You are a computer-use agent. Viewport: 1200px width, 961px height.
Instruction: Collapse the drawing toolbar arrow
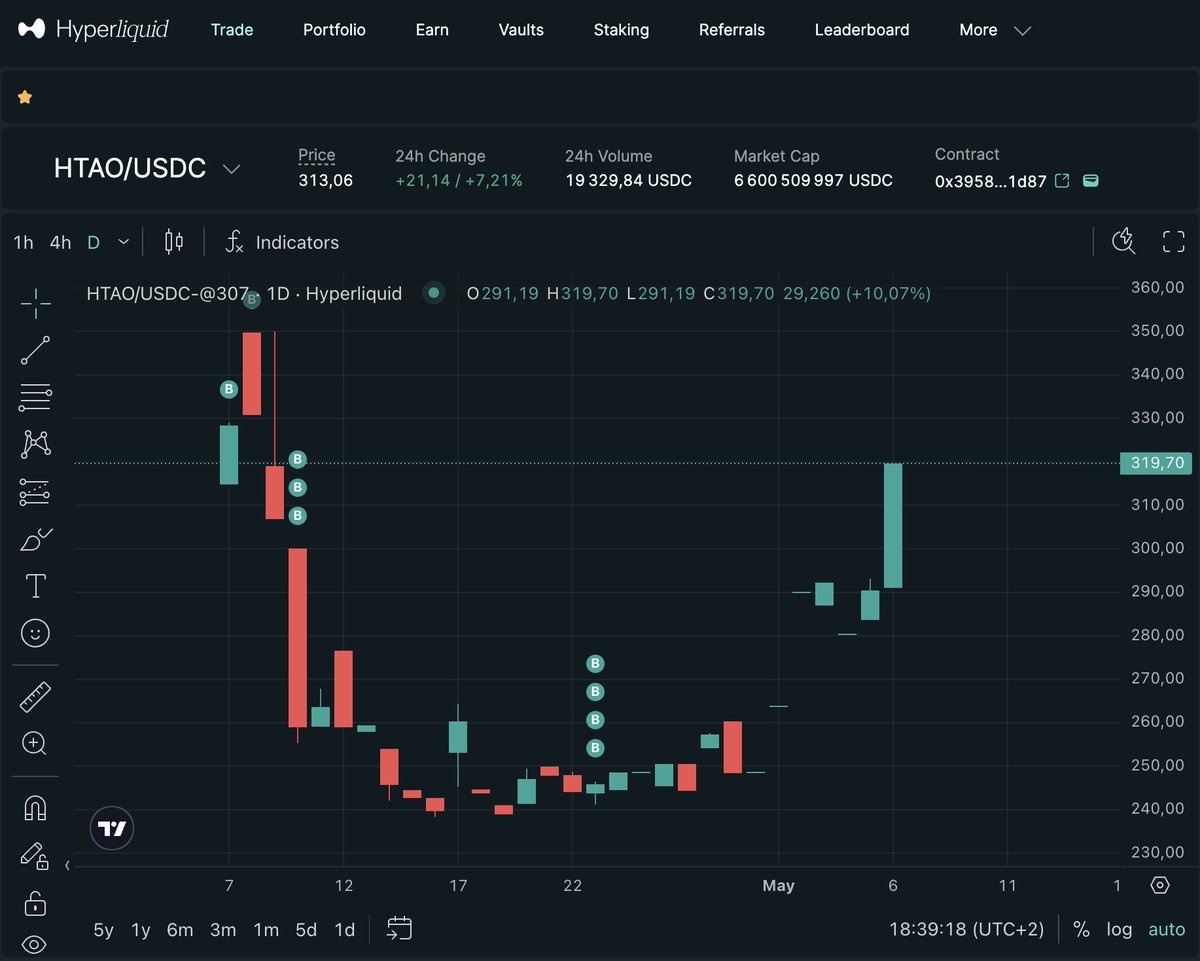(67, 866)
